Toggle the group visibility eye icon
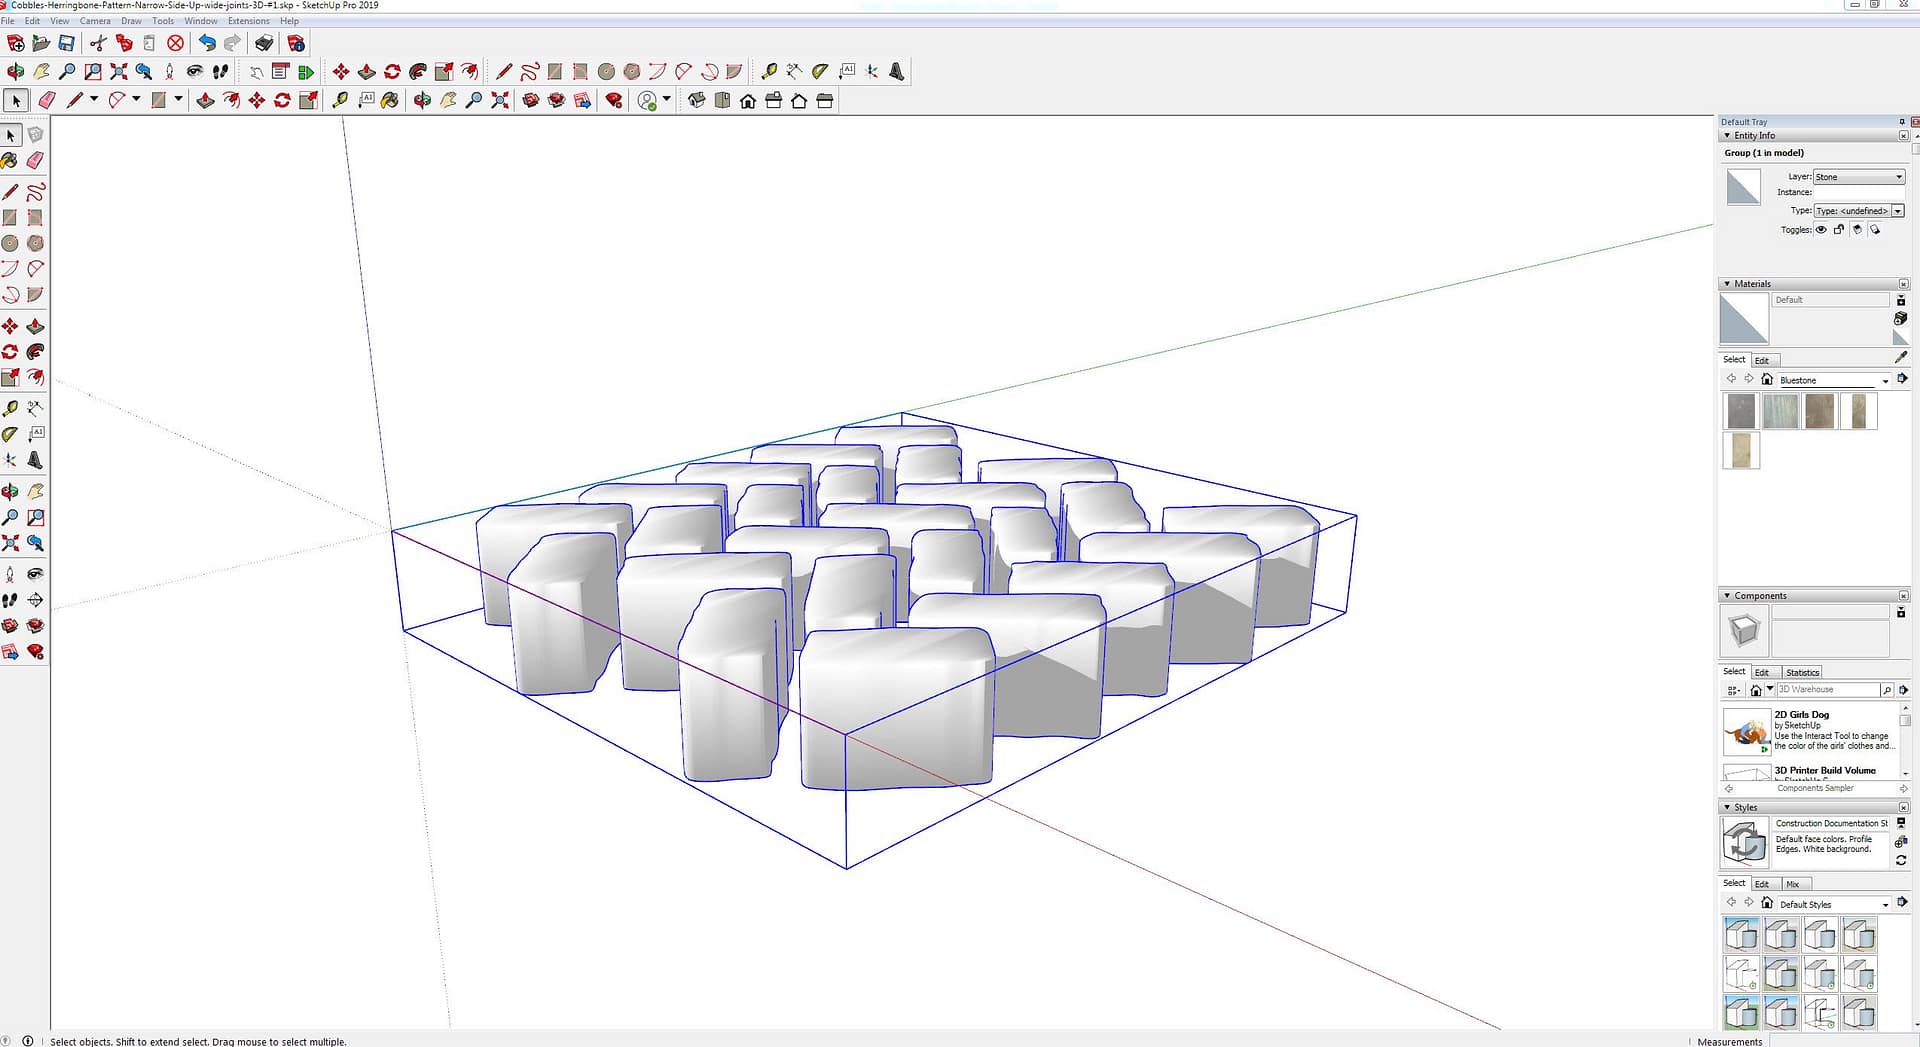 pos(1821,230)
